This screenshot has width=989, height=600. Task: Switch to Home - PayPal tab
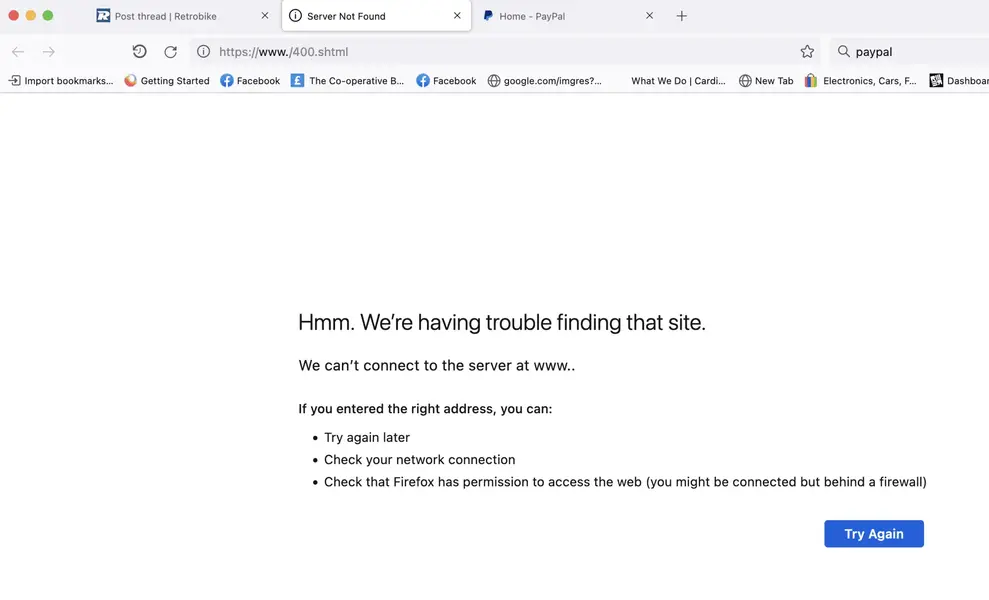tap(568, 16)
